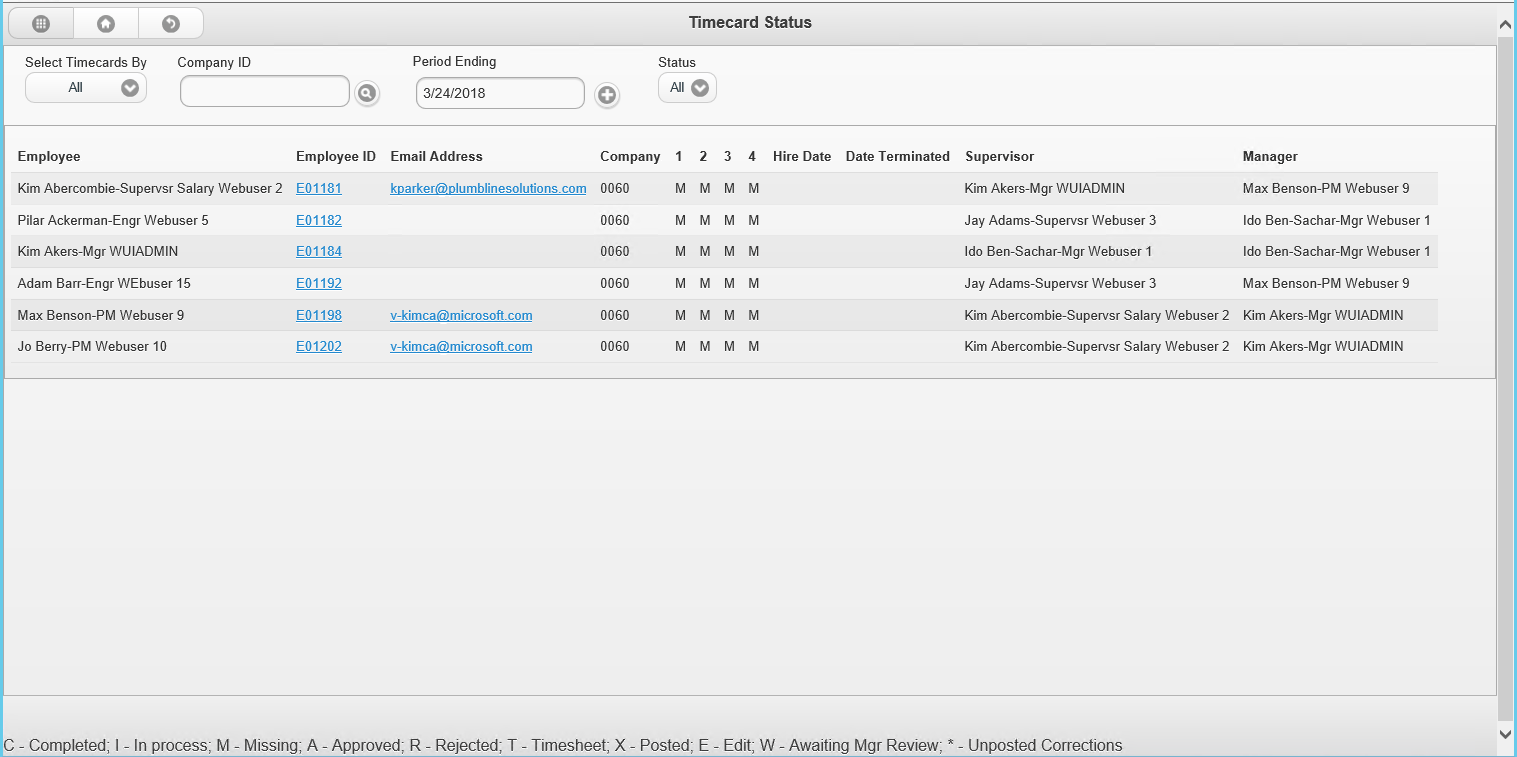Open Company ID lookup magnifier icon

tap(367, 94)
